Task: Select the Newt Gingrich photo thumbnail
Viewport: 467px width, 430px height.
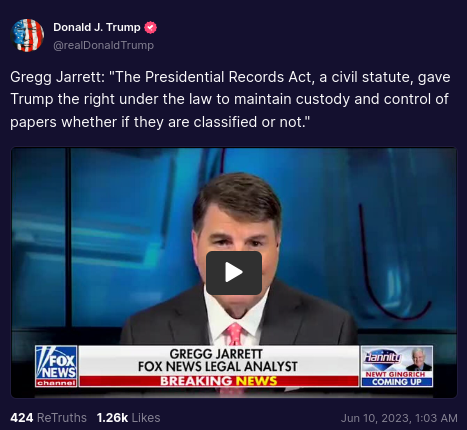Action: point(418,359)
